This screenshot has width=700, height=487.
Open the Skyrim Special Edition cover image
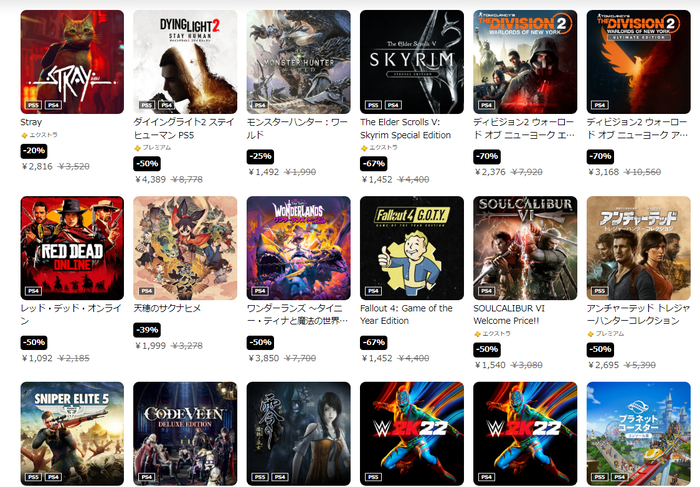point(412,62)
